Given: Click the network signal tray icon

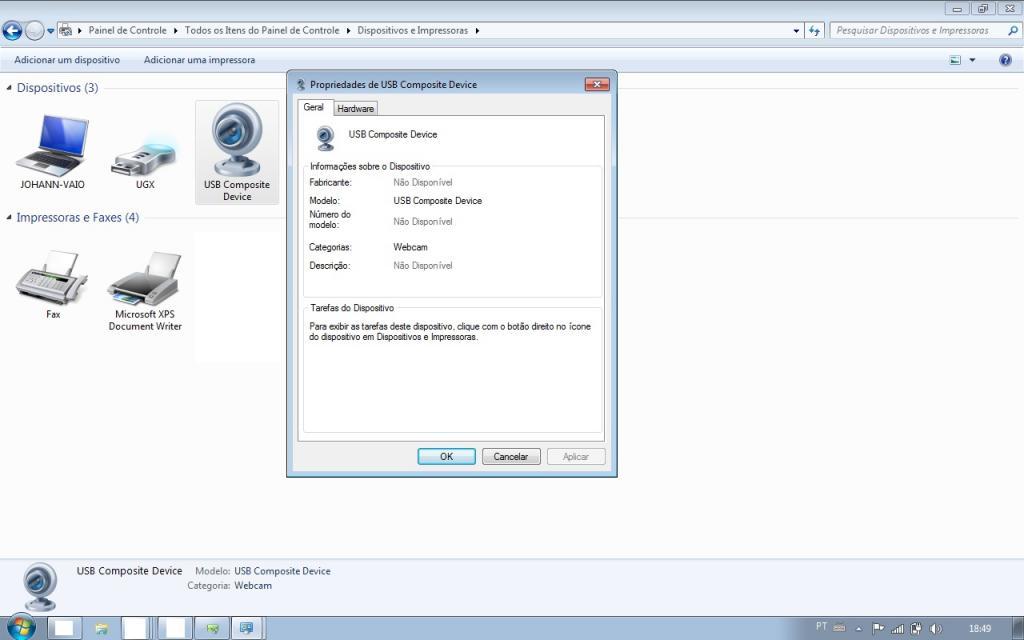Looking at the screenshot, I should pos(898,629).
